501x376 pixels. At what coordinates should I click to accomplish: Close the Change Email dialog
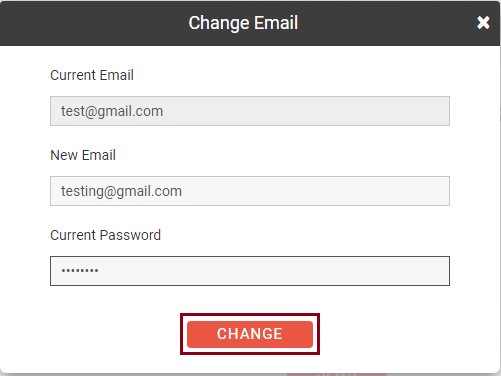click(x=483, y=23)
